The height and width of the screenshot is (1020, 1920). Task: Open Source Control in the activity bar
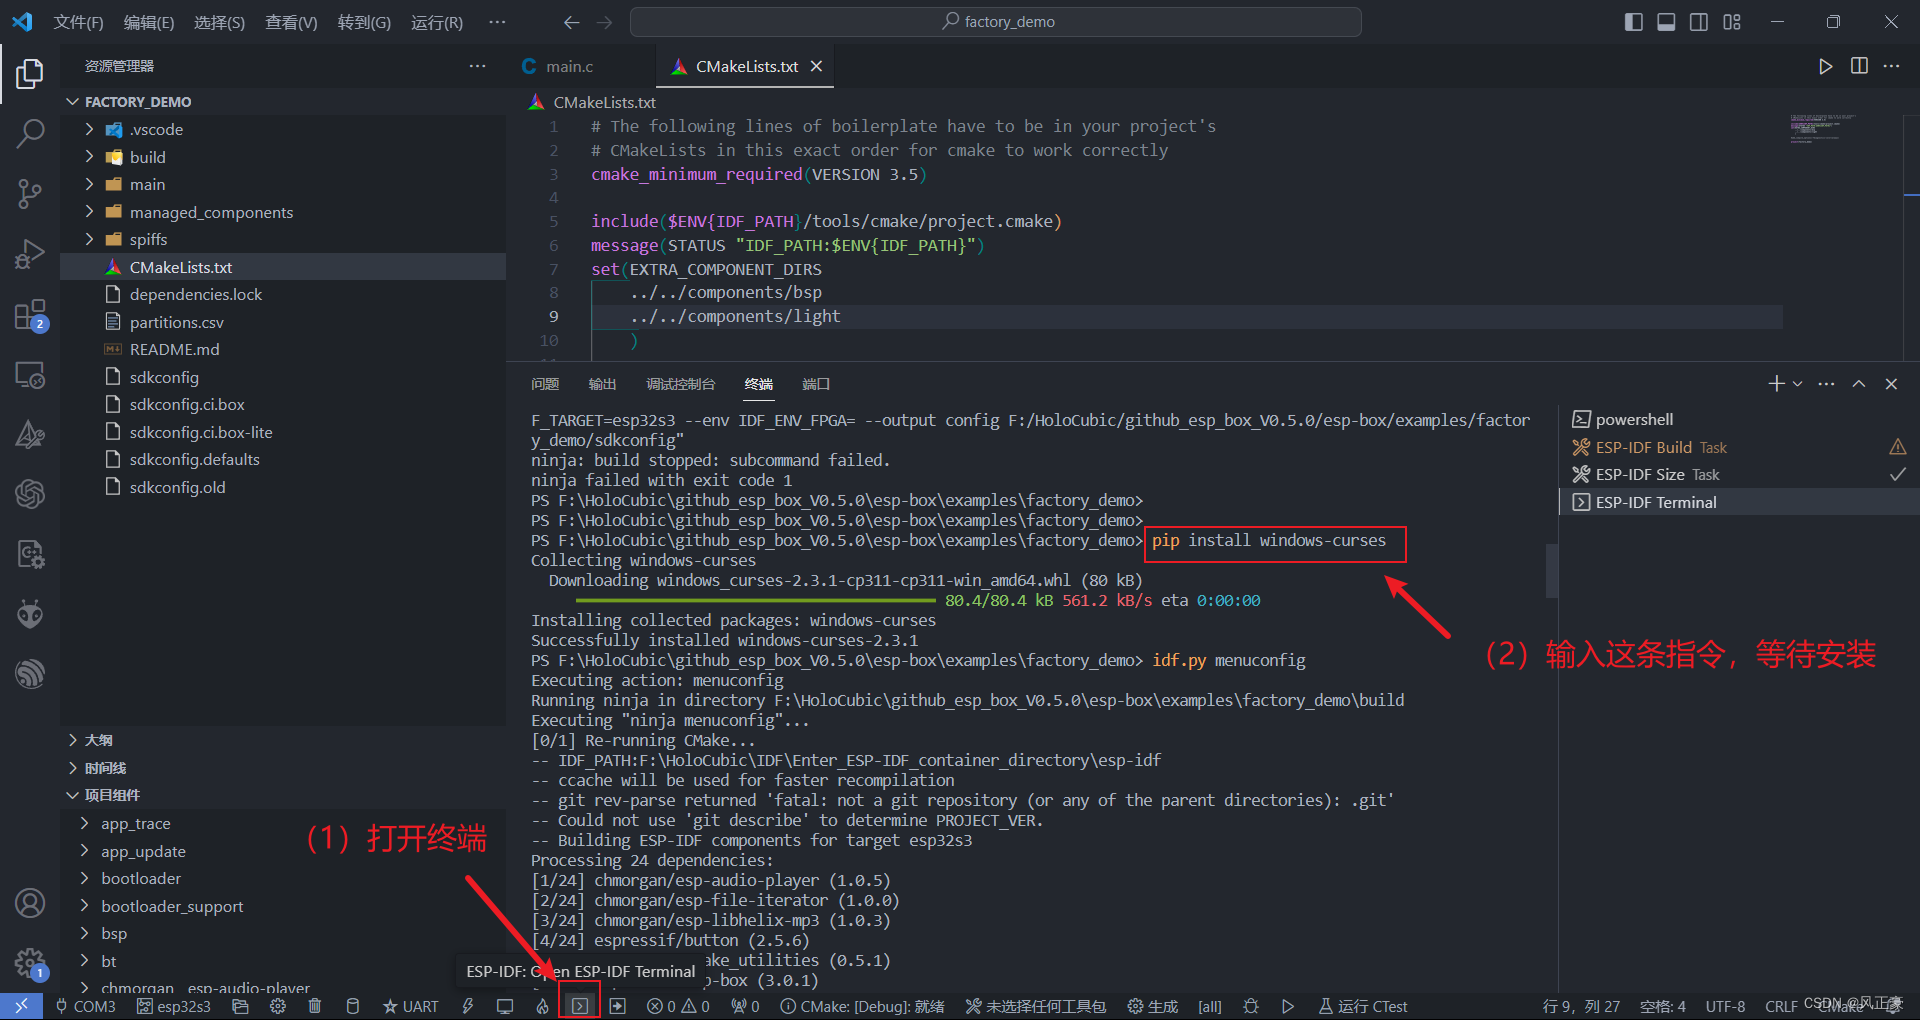click(x=30, y=193)
